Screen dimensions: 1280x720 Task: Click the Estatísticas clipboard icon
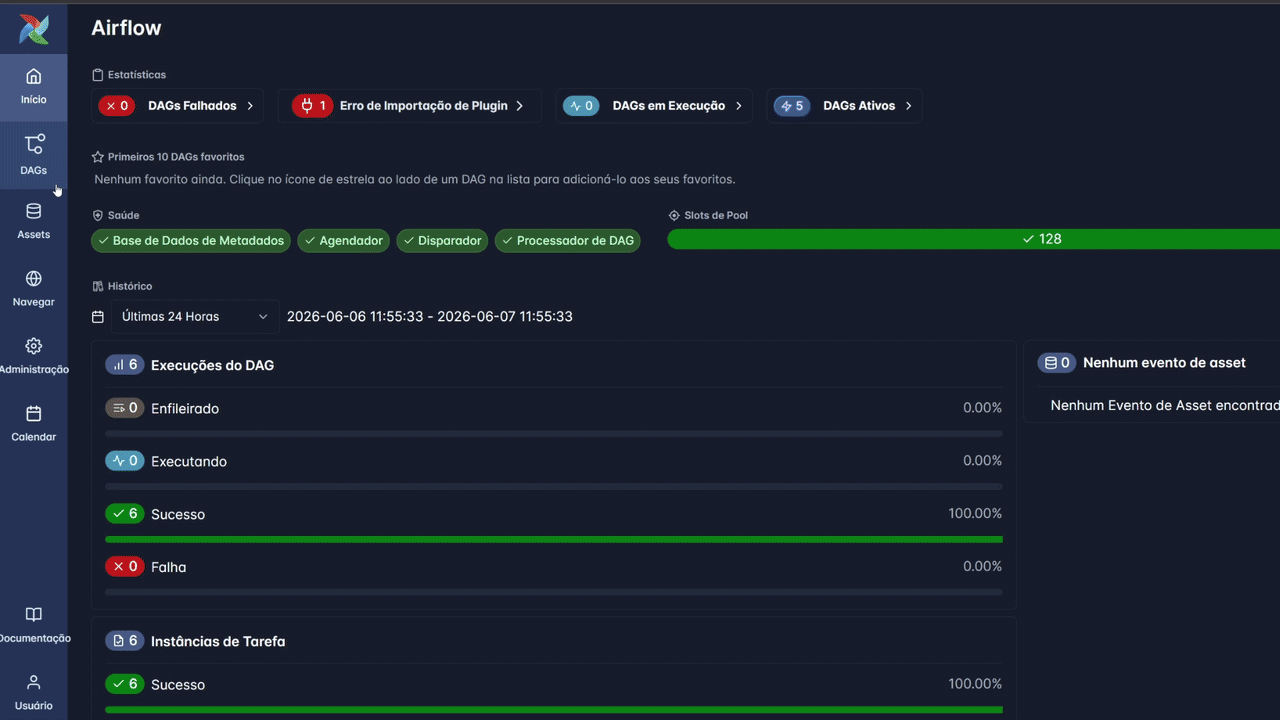coord(98,75)
